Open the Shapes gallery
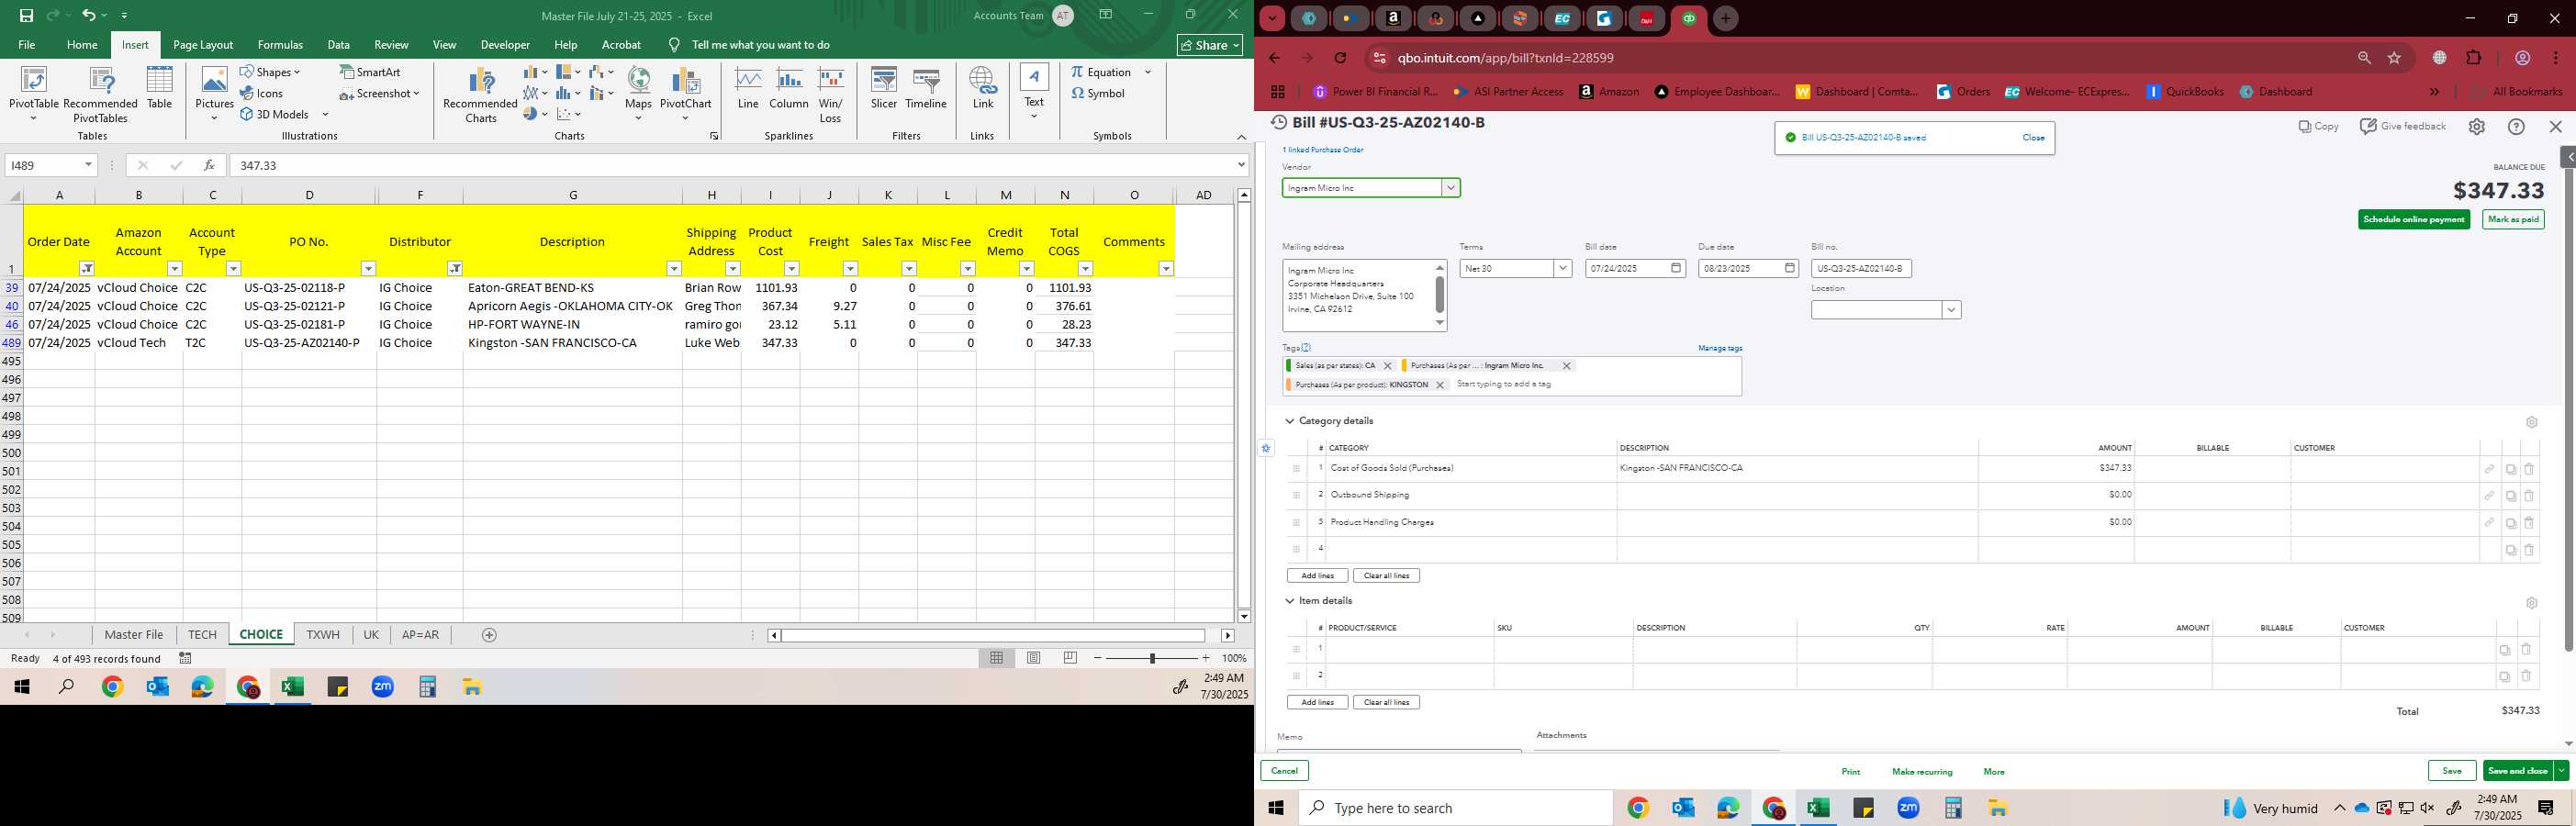This screenshot has height=826, width=2576. (270, 72)
